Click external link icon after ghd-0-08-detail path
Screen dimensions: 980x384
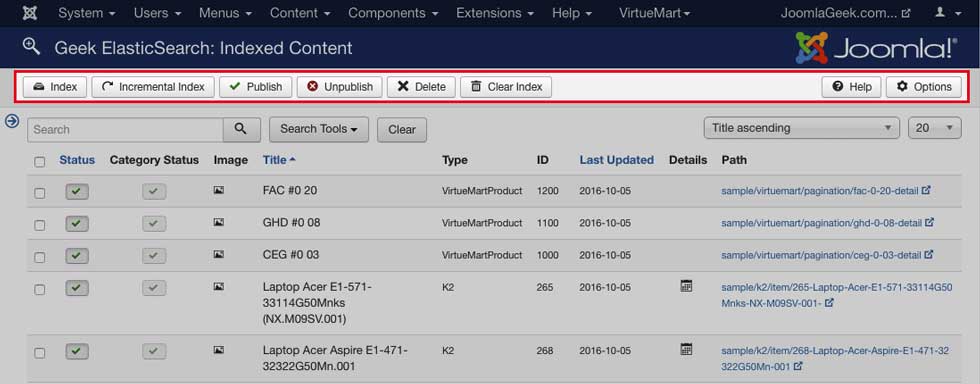click(929, 222)
